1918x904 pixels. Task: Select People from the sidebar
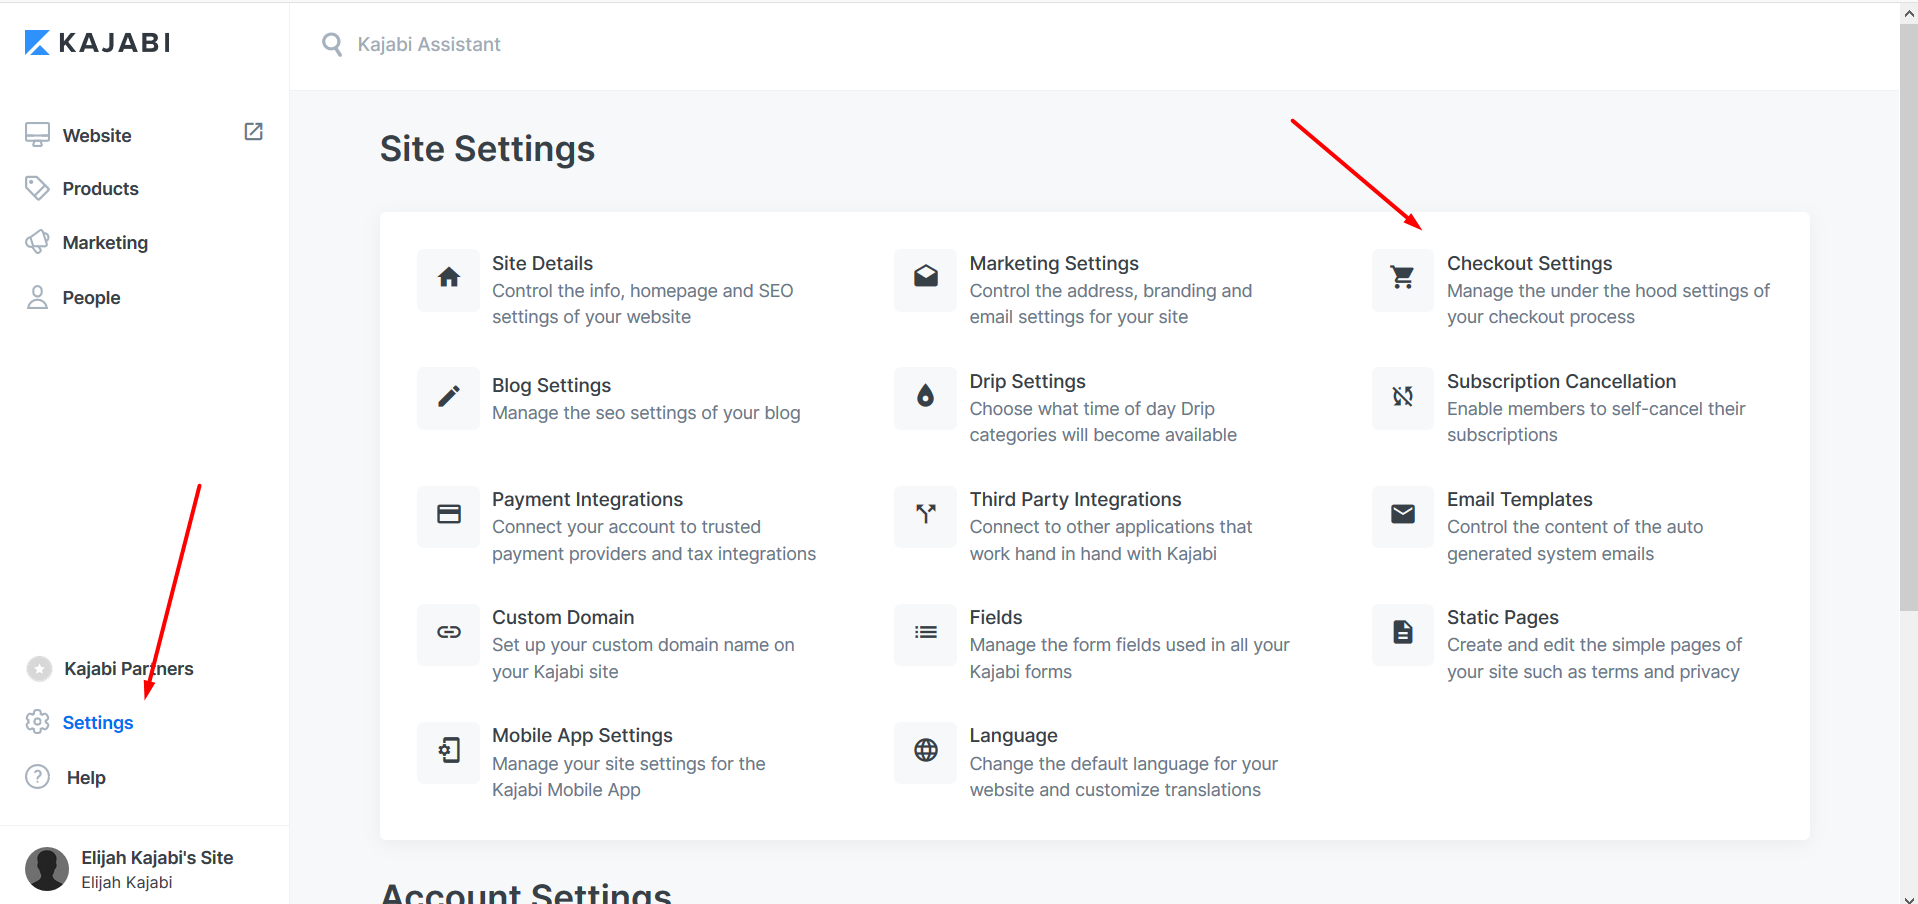91,298
